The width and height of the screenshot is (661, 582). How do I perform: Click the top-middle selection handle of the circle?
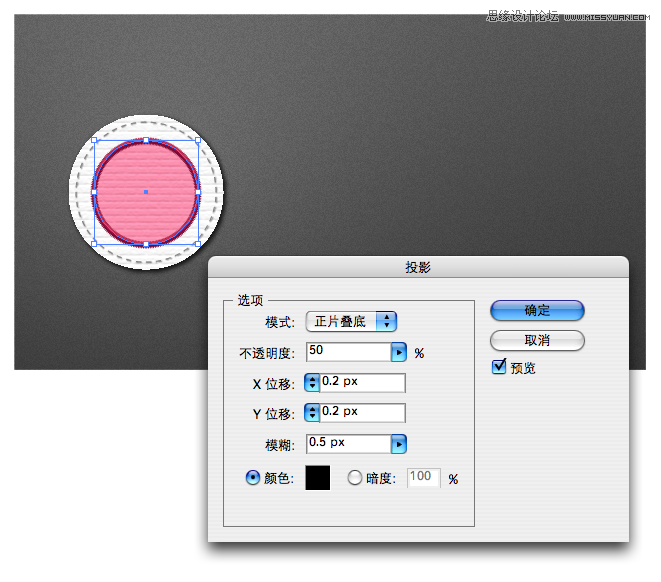146,140
